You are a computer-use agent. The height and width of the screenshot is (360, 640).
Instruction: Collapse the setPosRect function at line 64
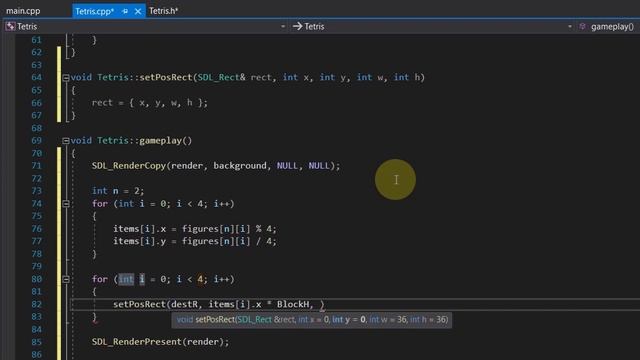pyautogui.click(x=66, y=78)
